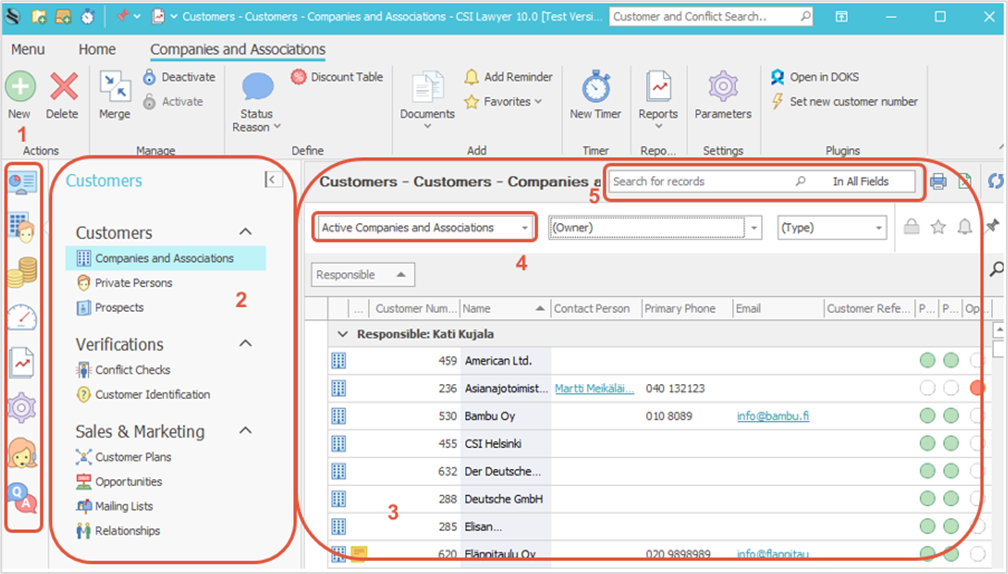Toggle the lock filter icon
This screenshot has height=574, width=1008.
[x=911, y=228]
